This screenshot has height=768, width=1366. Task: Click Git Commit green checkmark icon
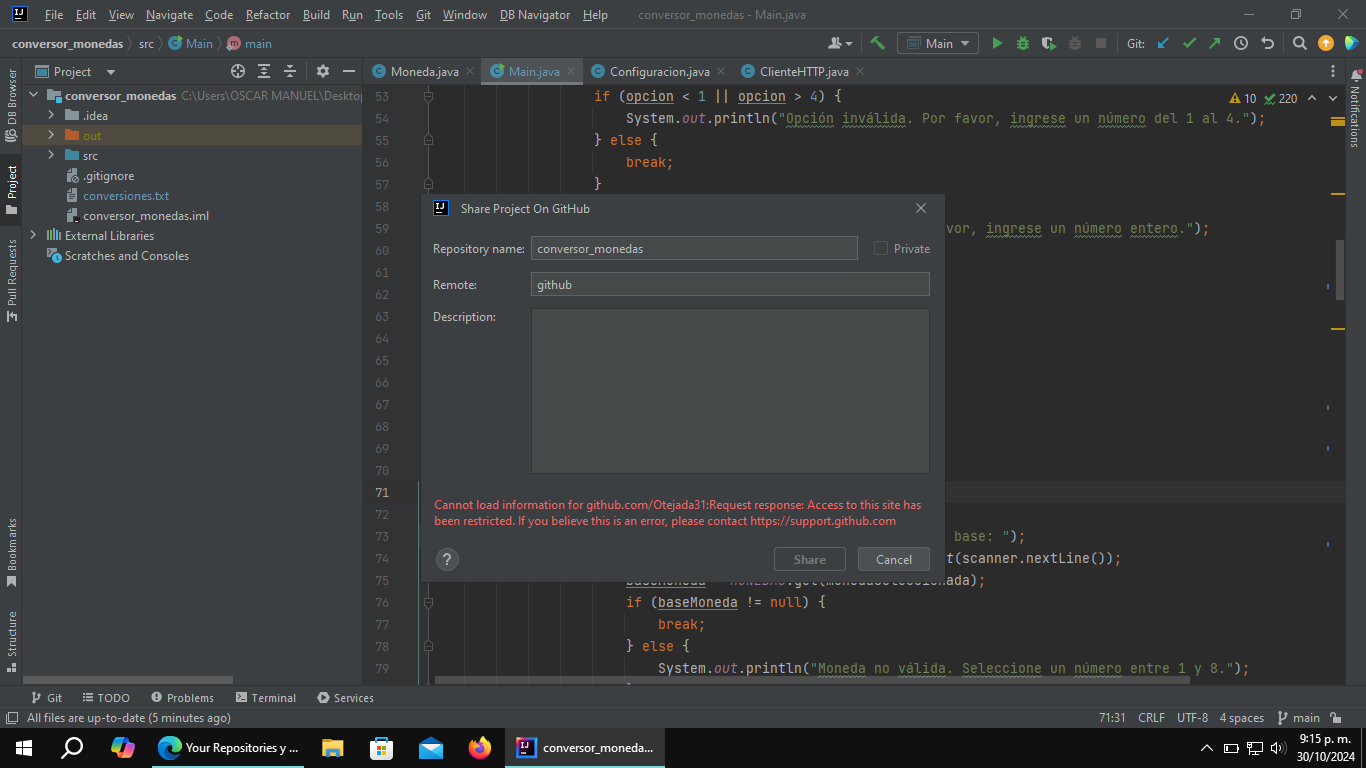(x=1189, y=43)
